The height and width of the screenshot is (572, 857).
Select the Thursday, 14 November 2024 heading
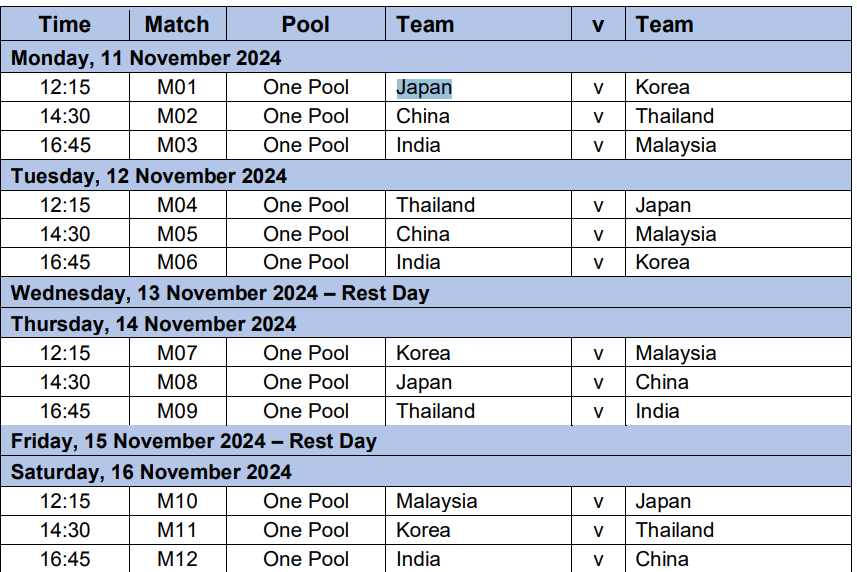pyautogui.click(x=153, y=324)
